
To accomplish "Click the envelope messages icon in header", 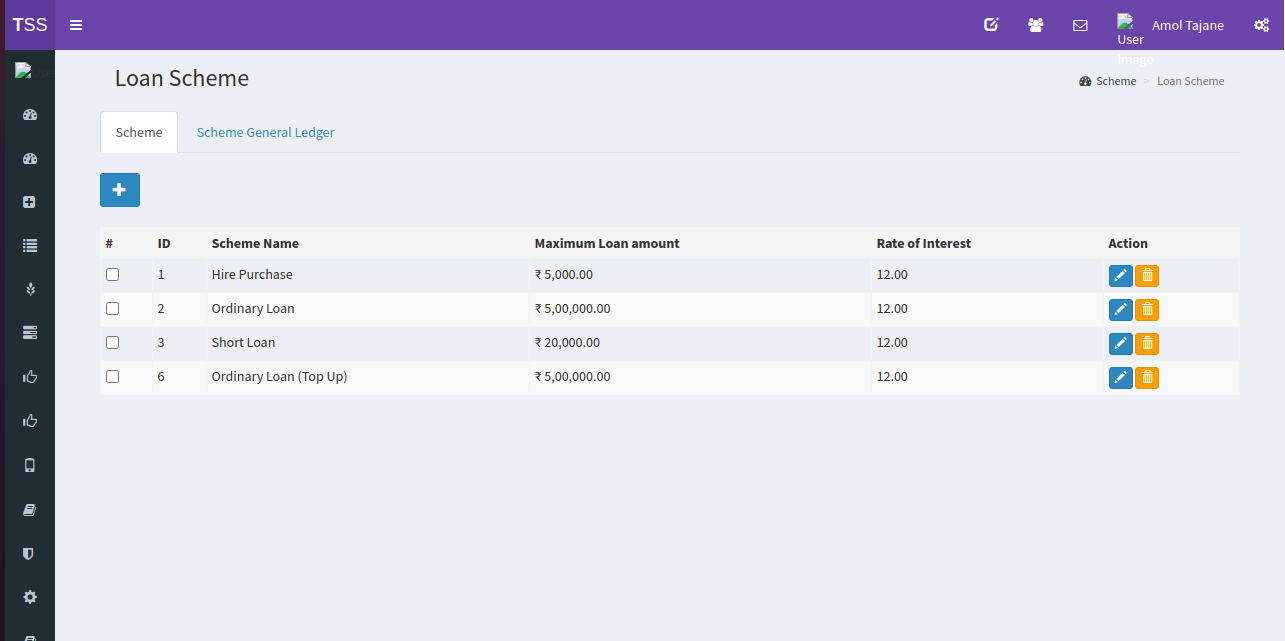I will point(1080,25).
